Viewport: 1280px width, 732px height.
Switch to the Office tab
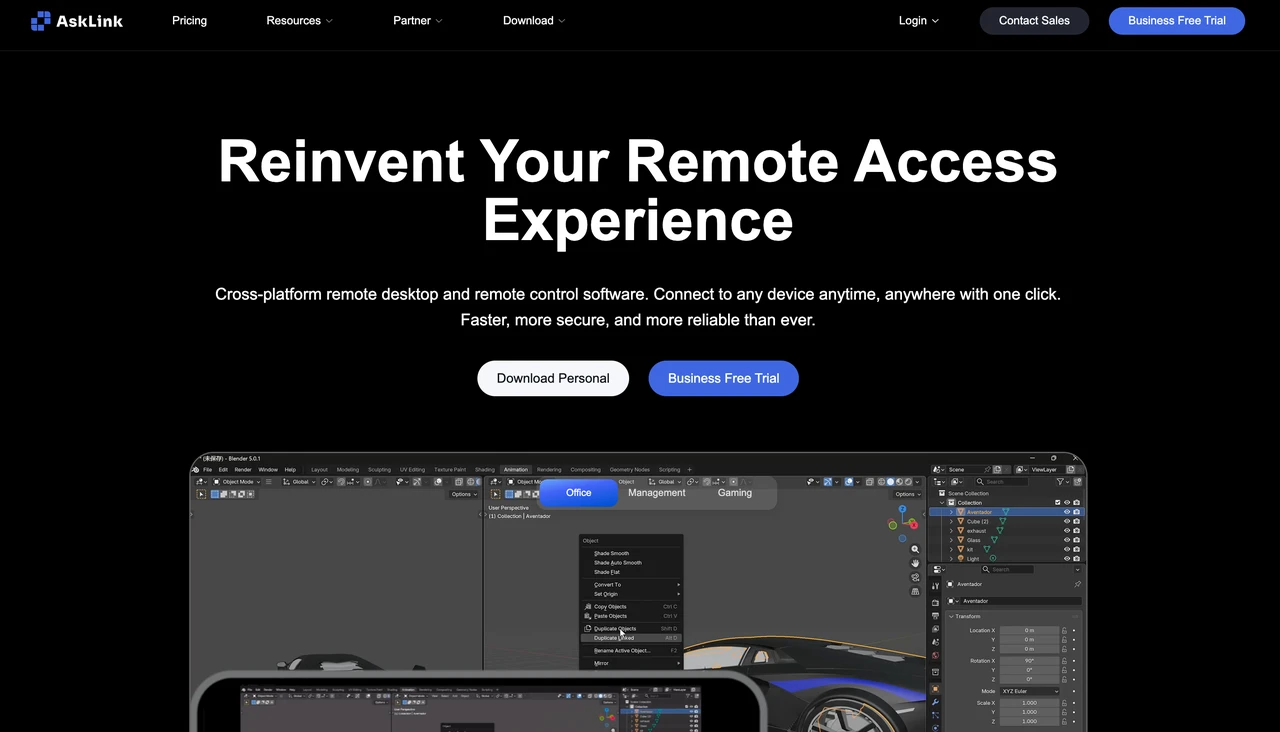pos(578,493)
